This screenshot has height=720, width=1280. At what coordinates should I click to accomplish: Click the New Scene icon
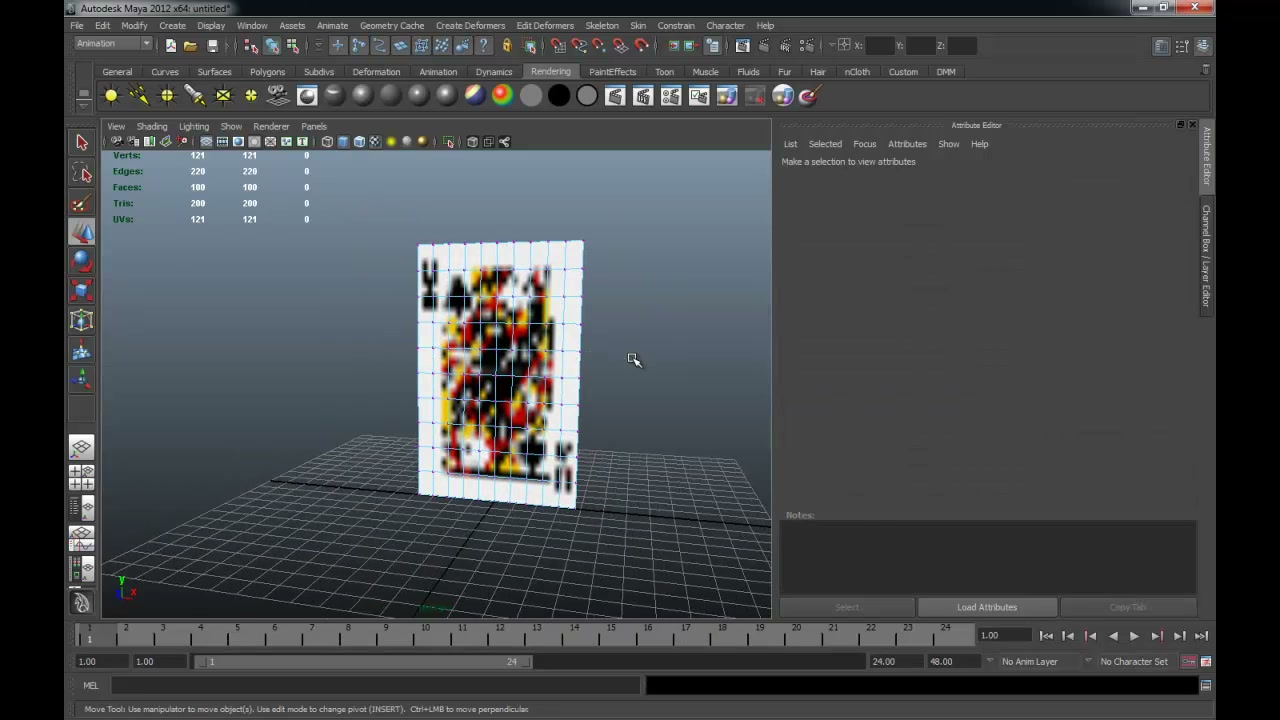170,45
